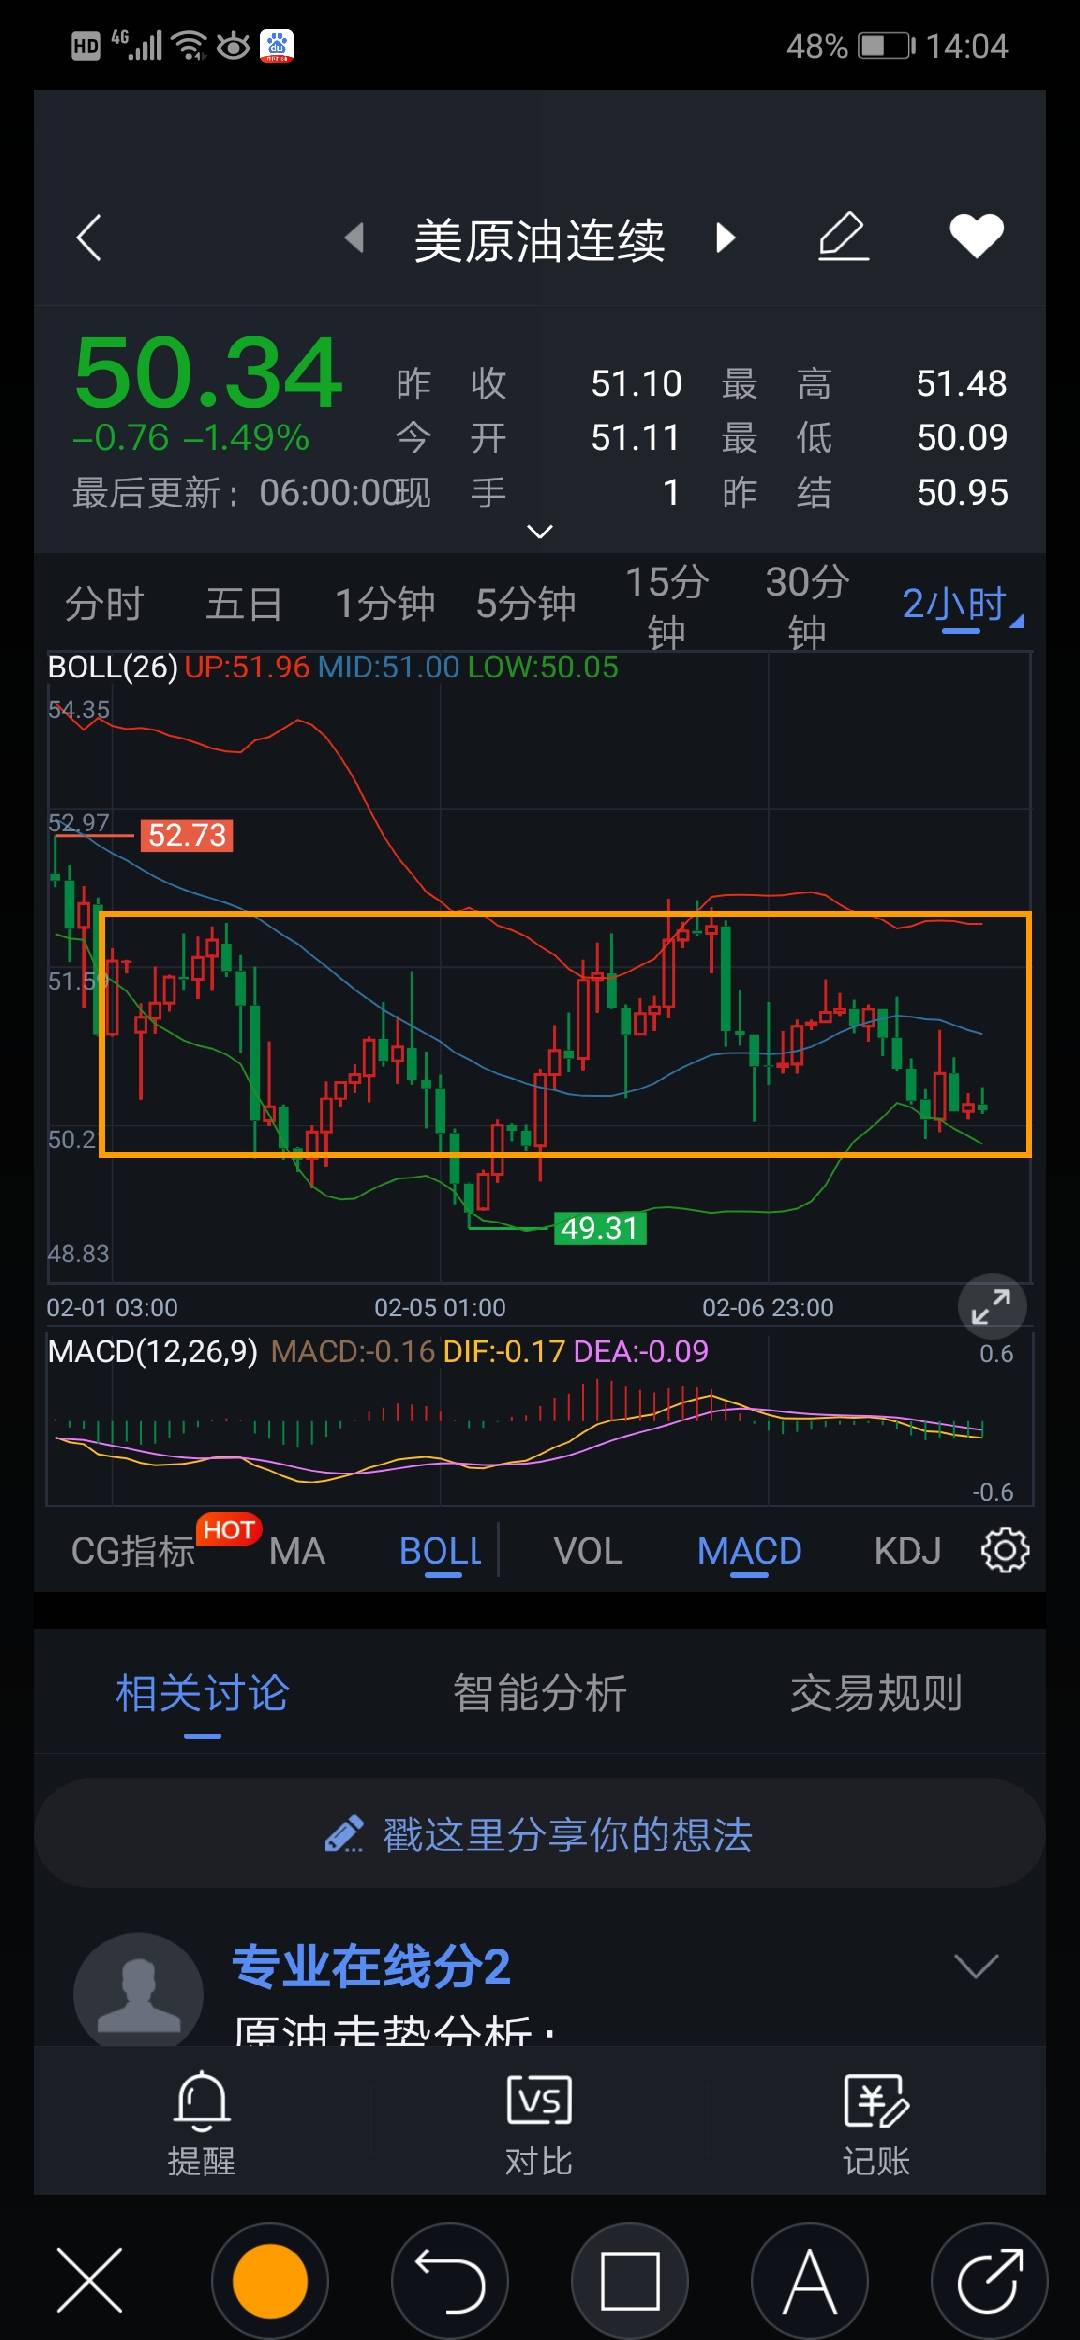This screenshot has width=1080, height=2340.
Task: Tap the highest price 51.48 value
Action: pyautogui.click(x=962, y=383)
